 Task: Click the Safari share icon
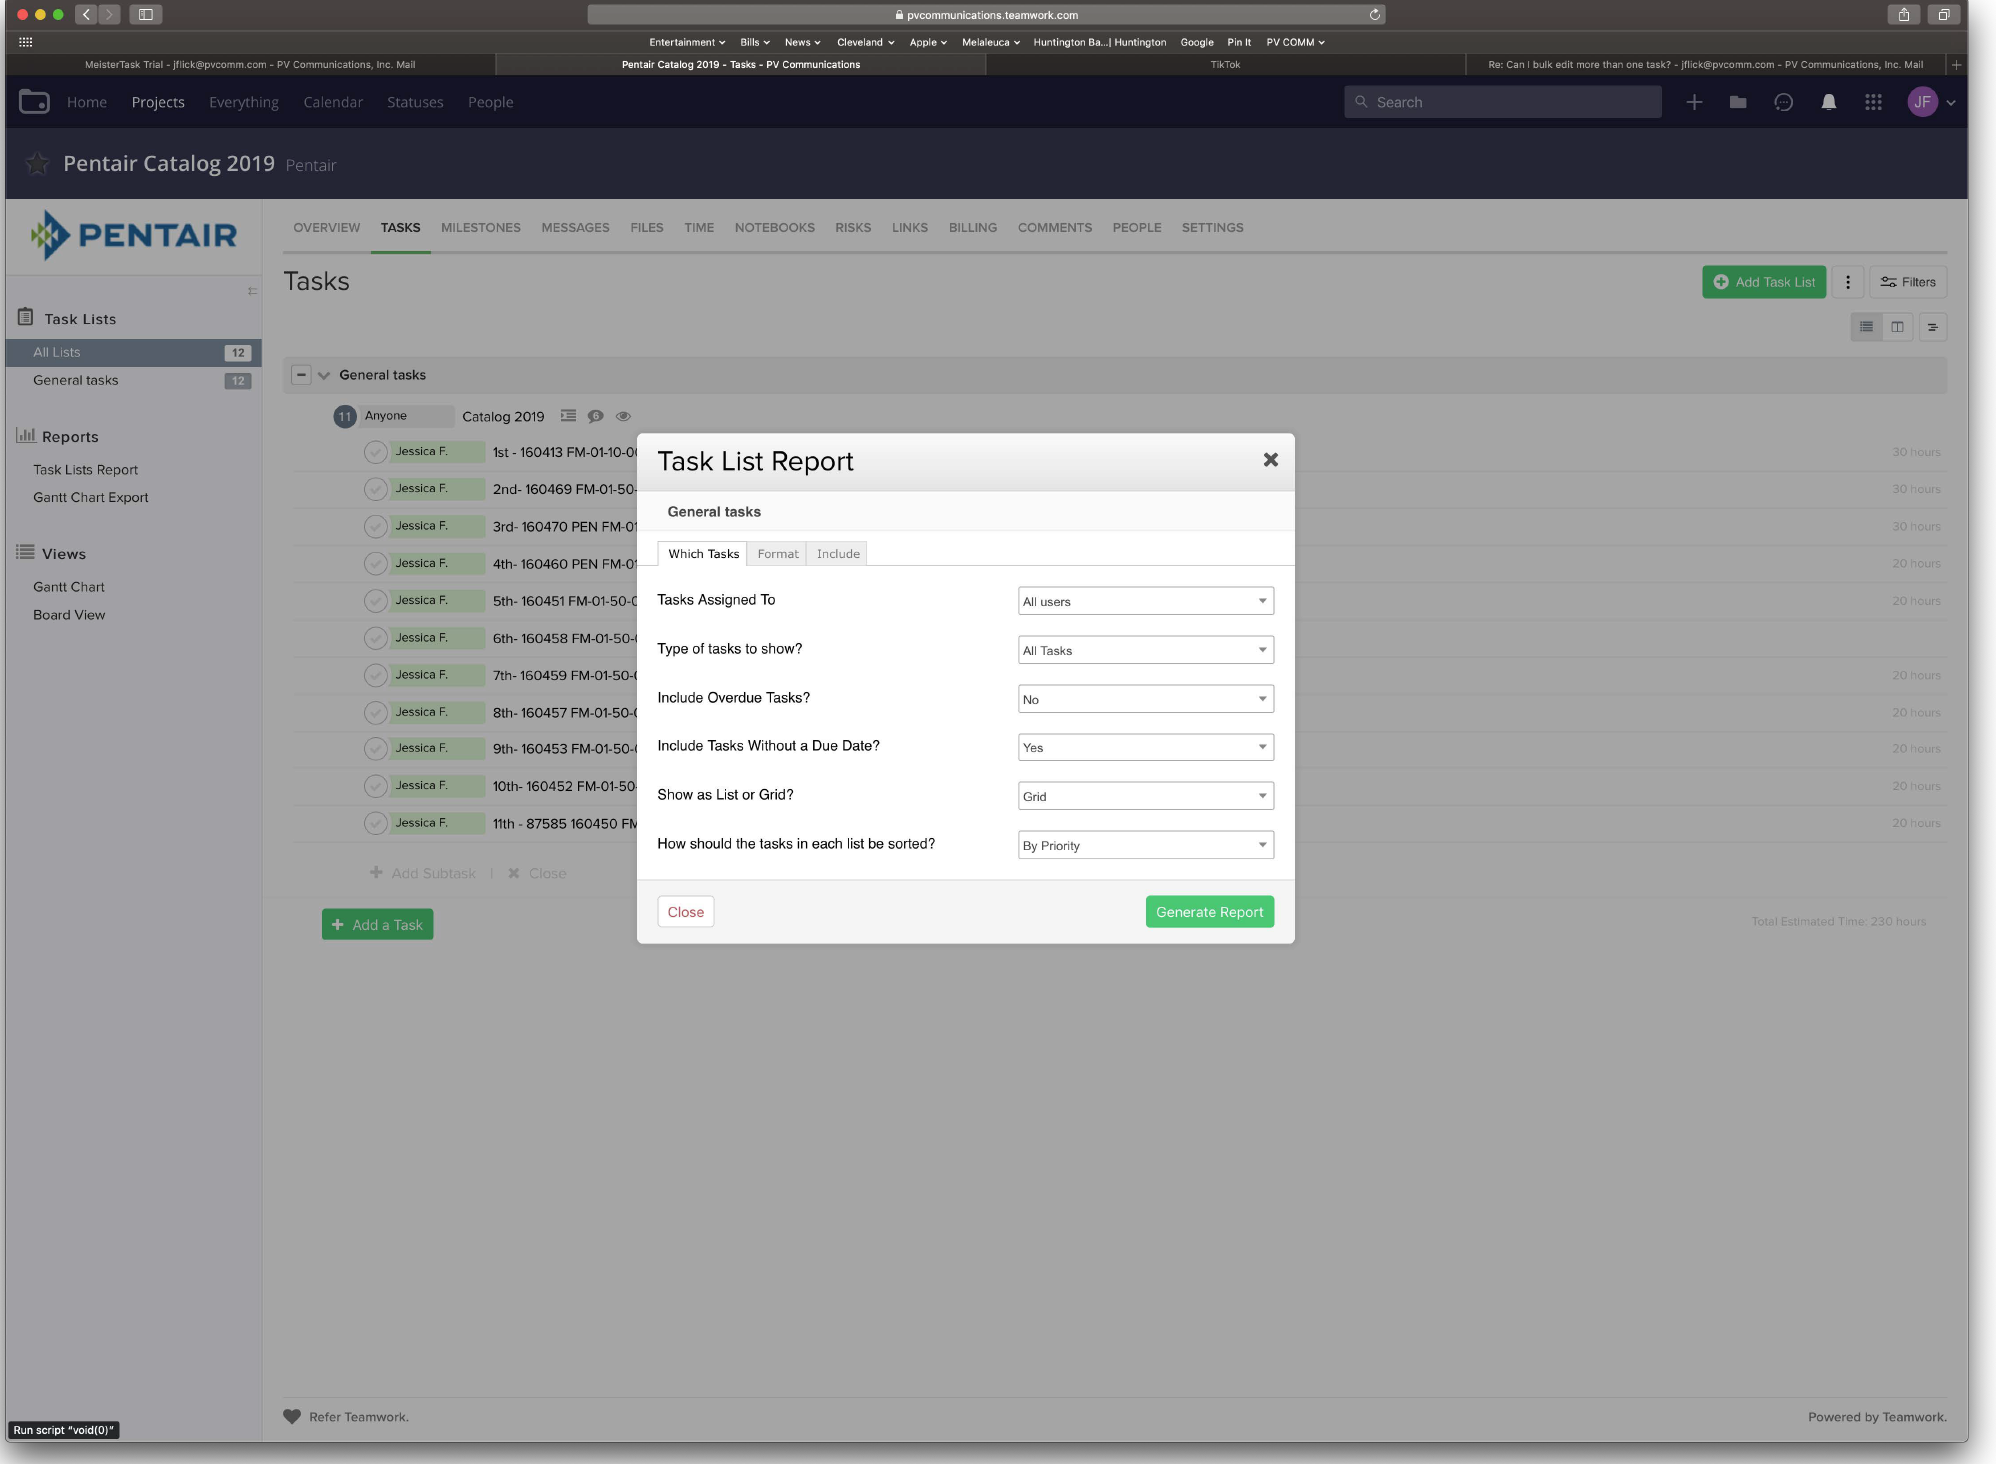coord(1903,15)
